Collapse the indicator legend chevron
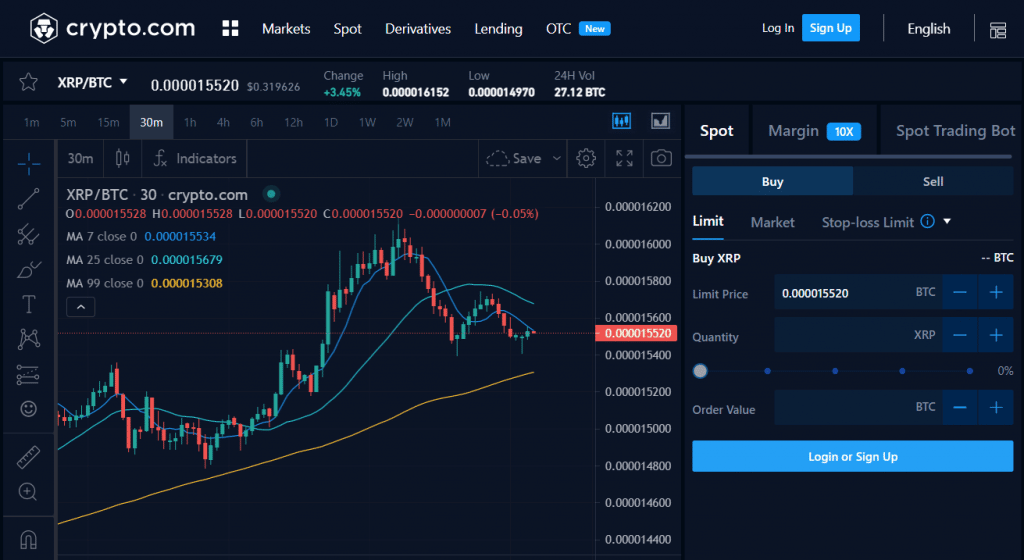 [x=81, y=307]
